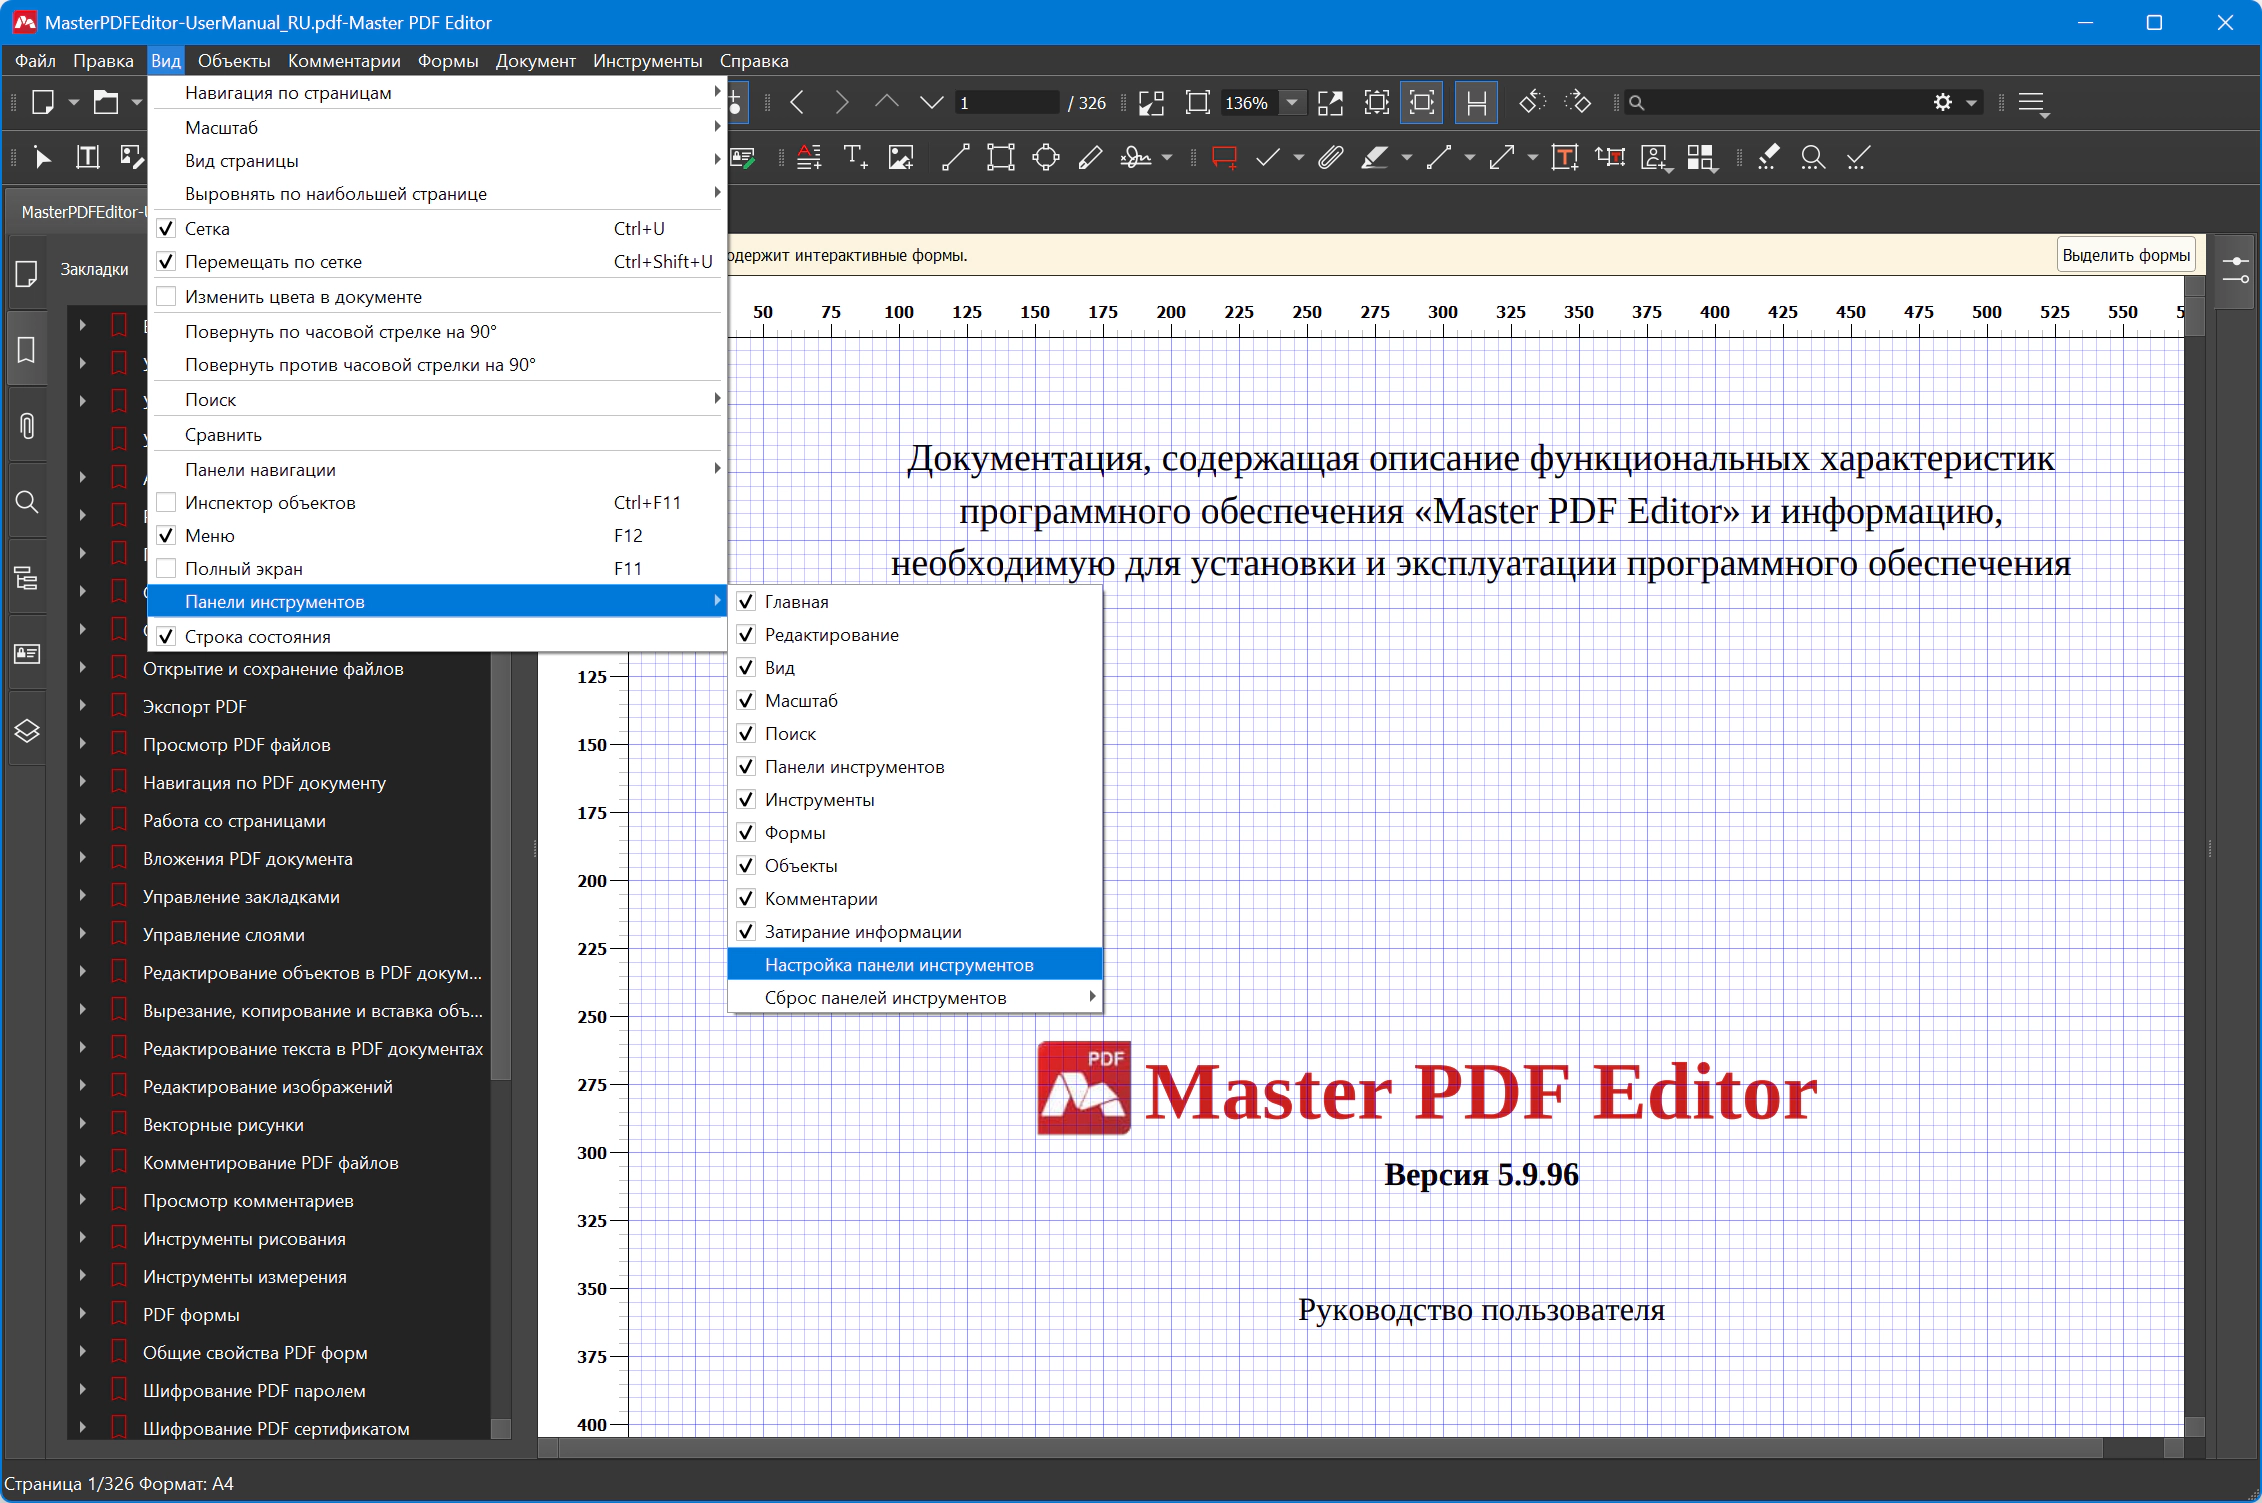This screenshot has height=1503, width=2262.
Task: Select the pencil drawing tool
Action: pyautogui.click(x=1090, y=158)
